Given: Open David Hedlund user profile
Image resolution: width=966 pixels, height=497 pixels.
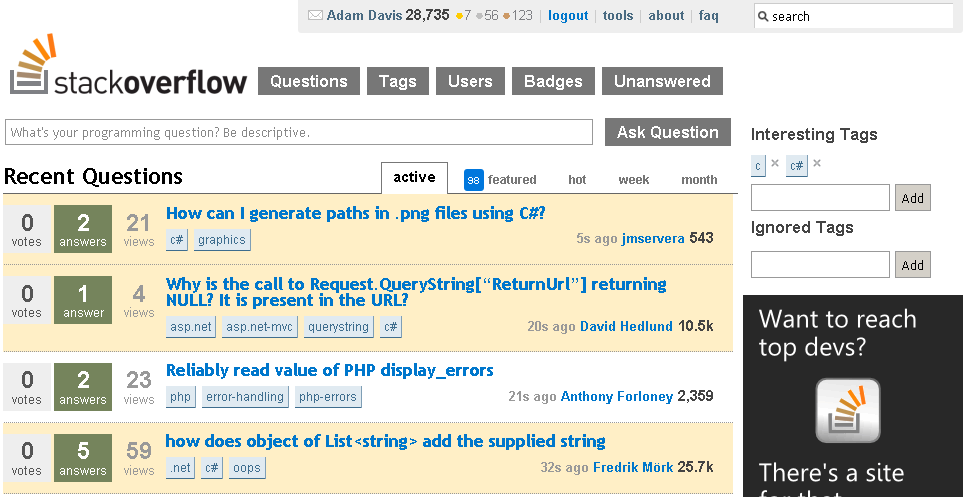Looking at the screenshot, I should click(626, 326).
